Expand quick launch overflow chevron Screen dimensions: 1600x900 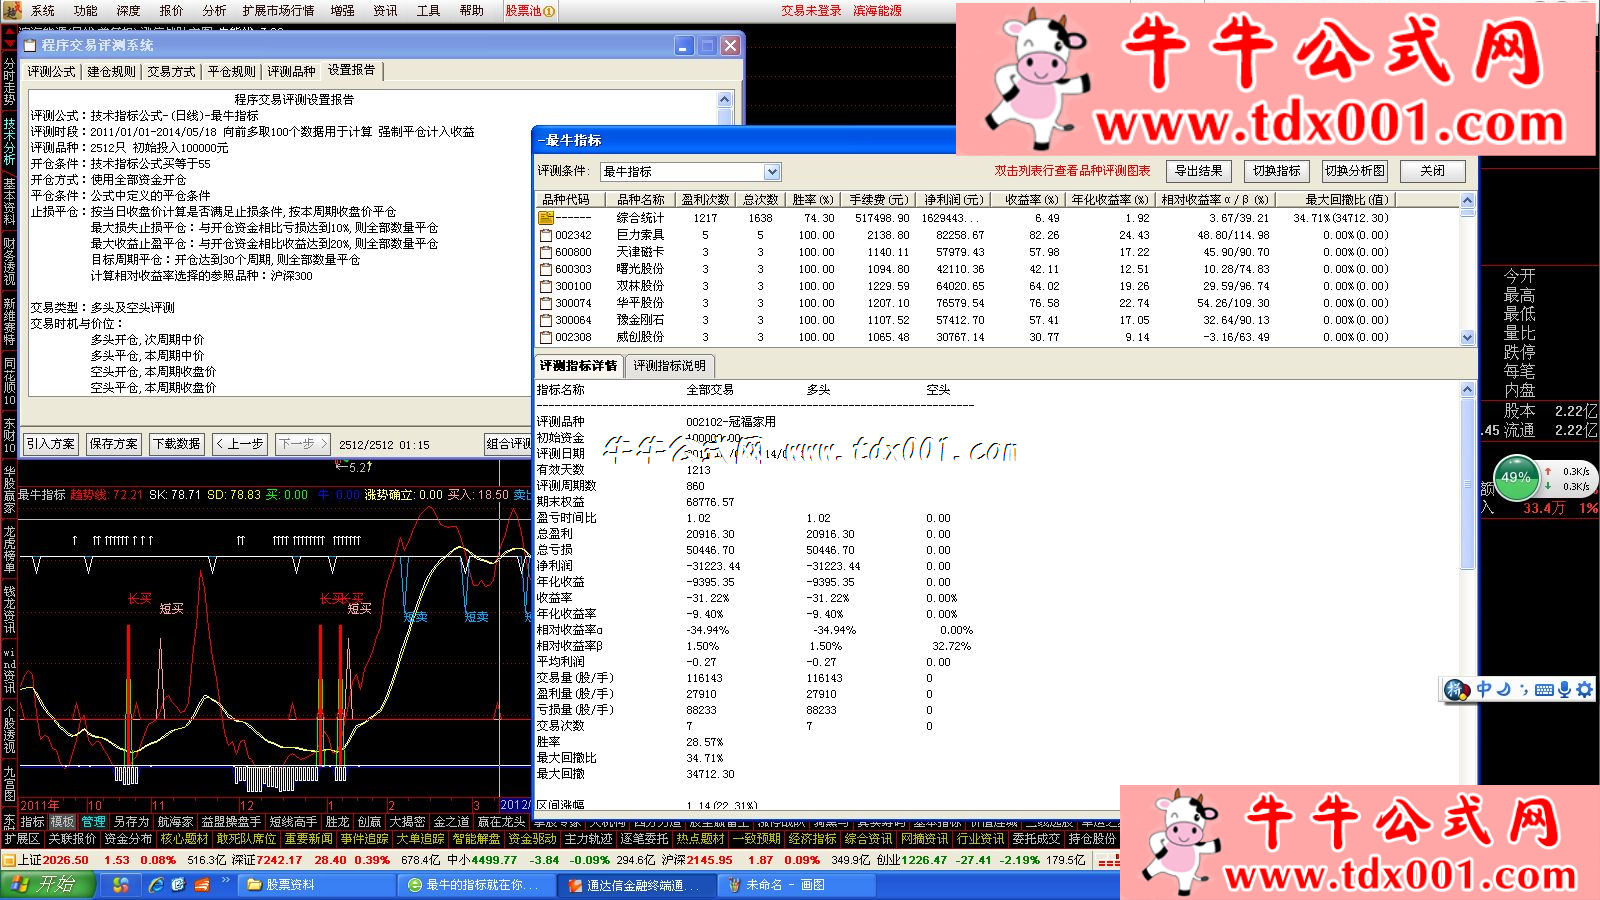[x=227, y=881]
